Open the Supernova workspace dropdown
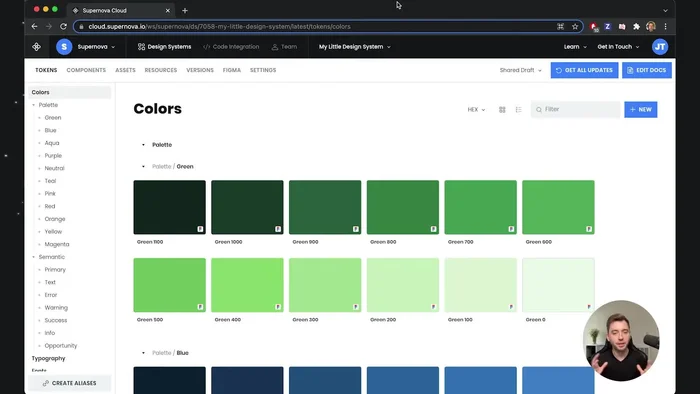Image resolution: width=700 pixels, height=394 pixels. [96, 46]
